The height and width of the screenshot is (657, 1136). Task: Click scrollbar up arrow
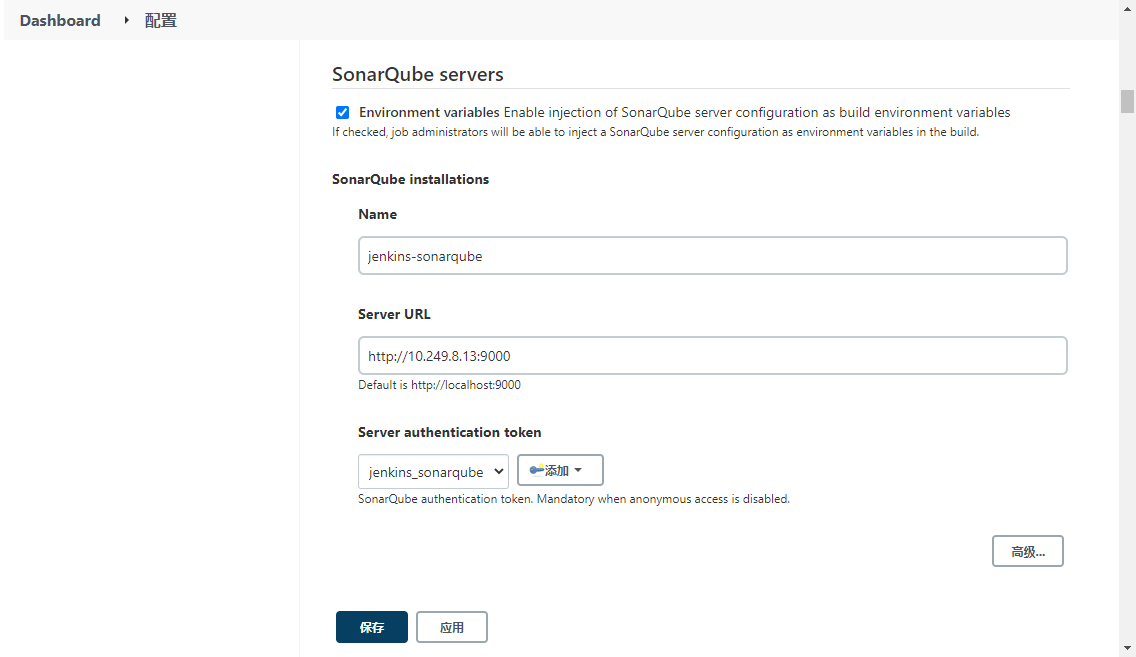pos(1127,8)
